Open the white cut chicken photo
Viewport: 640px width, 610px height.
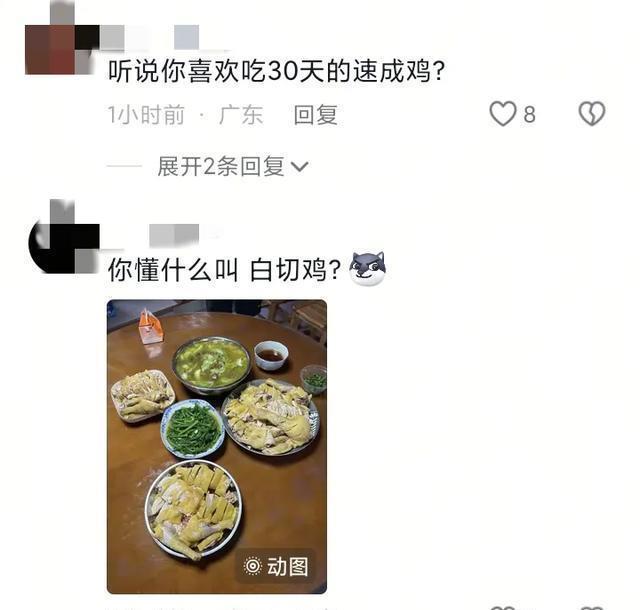click(217, 446)
